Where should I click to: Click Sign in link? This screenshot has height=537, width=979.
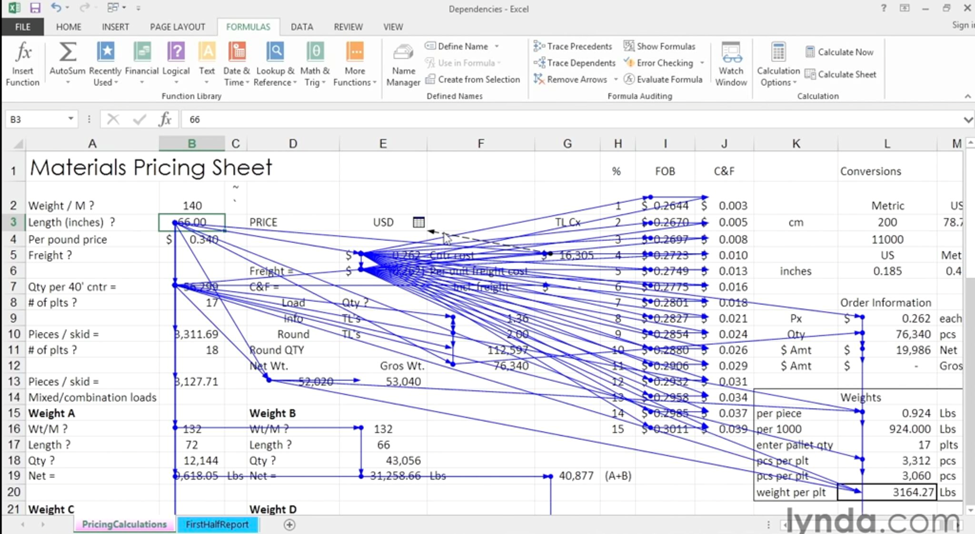tap(963, 26)
